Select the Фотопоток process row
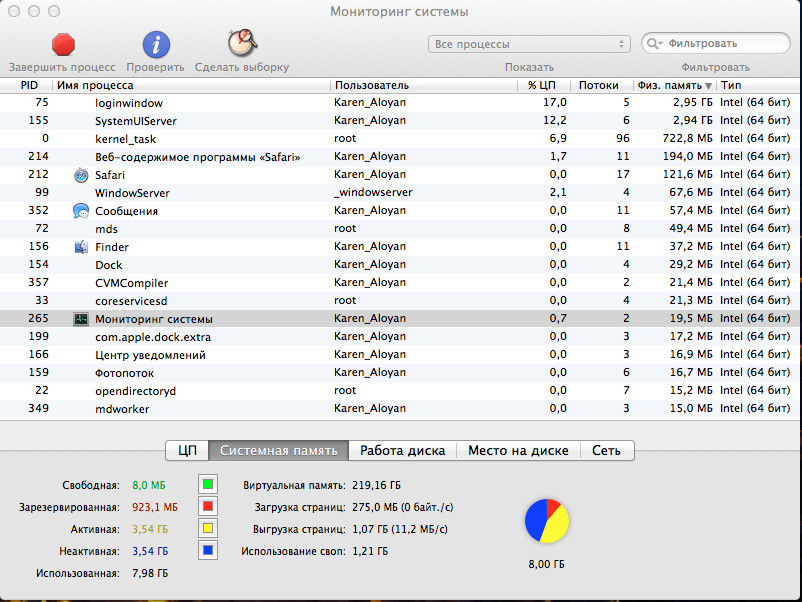This screenshot has width=802, height=602. [x=400, y=373]
